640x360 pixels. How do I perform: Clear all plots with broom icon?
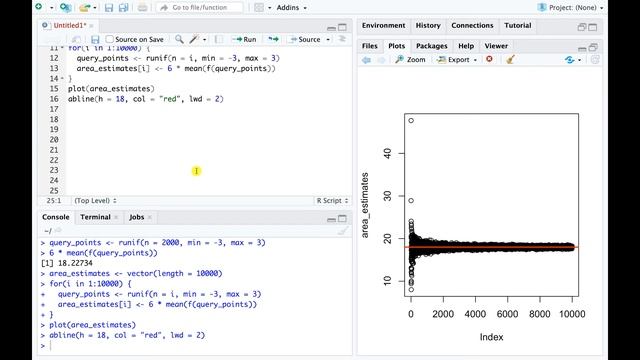pos(510,60)
